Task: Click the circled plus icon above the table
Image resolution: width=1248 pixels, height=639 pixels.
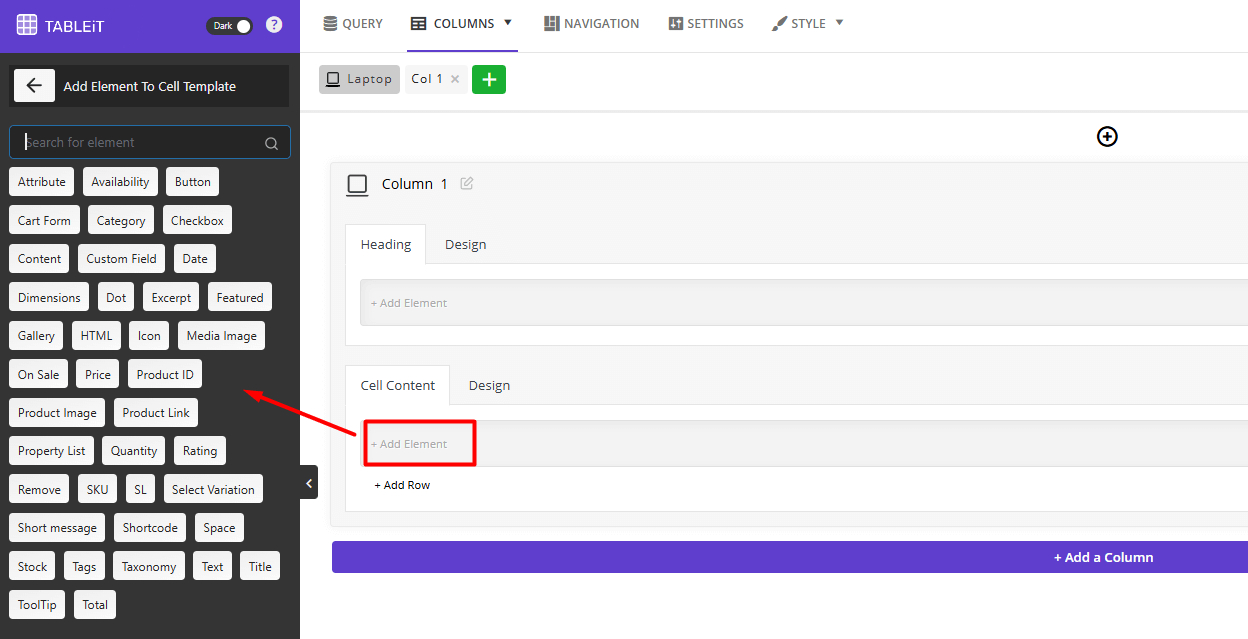Action: pos(1107,136)
